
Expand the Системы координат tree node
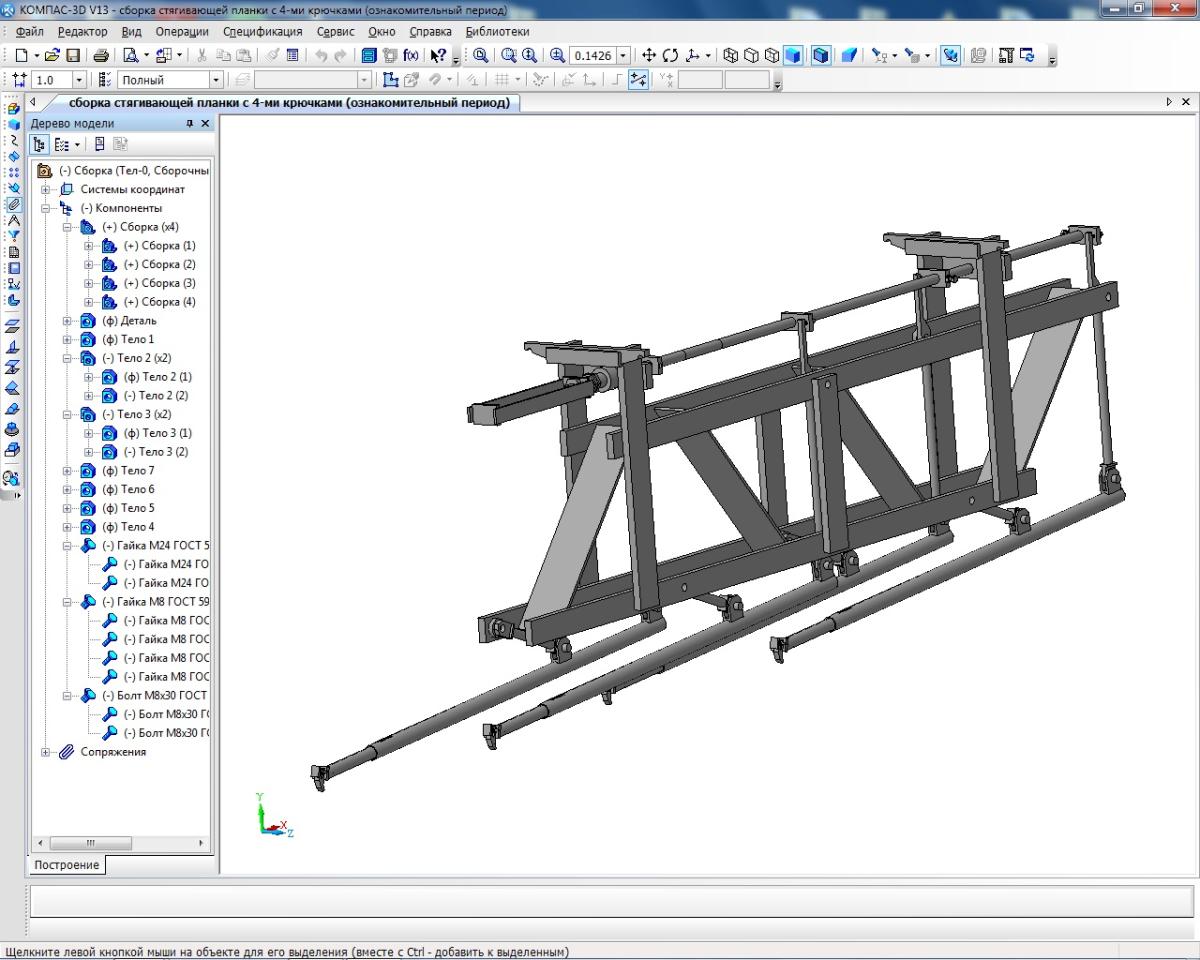coord(46,190)
